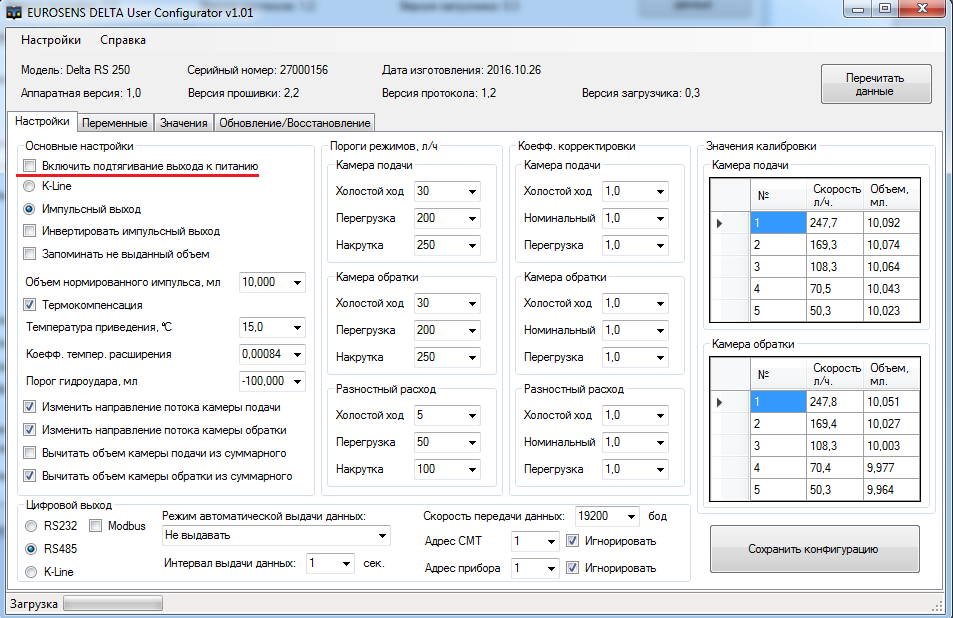
Task: Open the Справка menu
Action: pyautogui.click(x=123, y=40)
